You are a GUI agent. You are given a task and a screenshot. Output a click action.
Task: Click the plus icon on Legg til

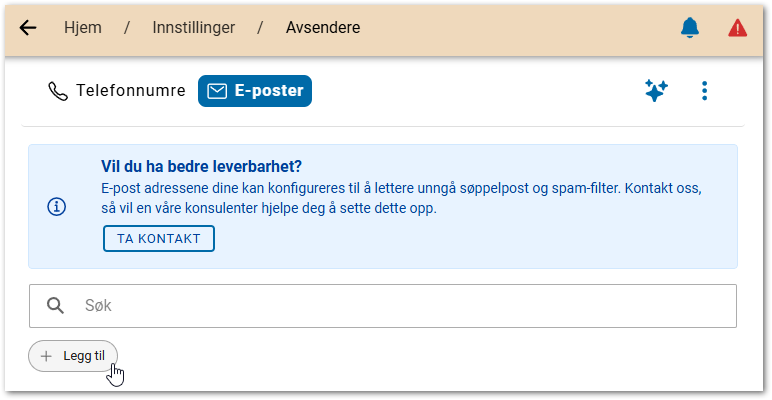46,355
